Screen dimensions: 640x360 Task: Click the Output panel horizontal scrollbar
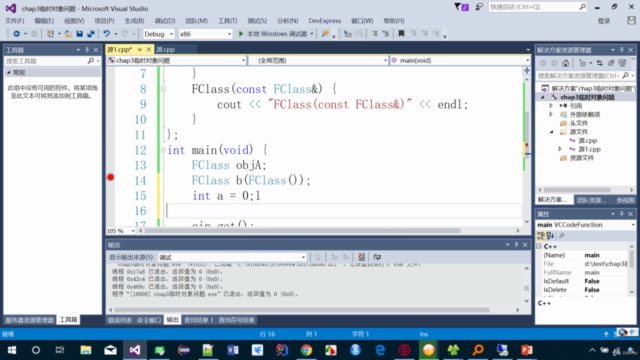pyautogui.click(x=302, y=310)
